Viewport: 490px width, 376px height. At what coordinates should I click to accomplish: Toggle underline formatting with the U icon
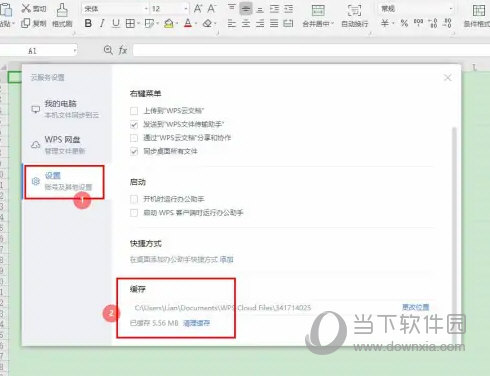(116, 23)
